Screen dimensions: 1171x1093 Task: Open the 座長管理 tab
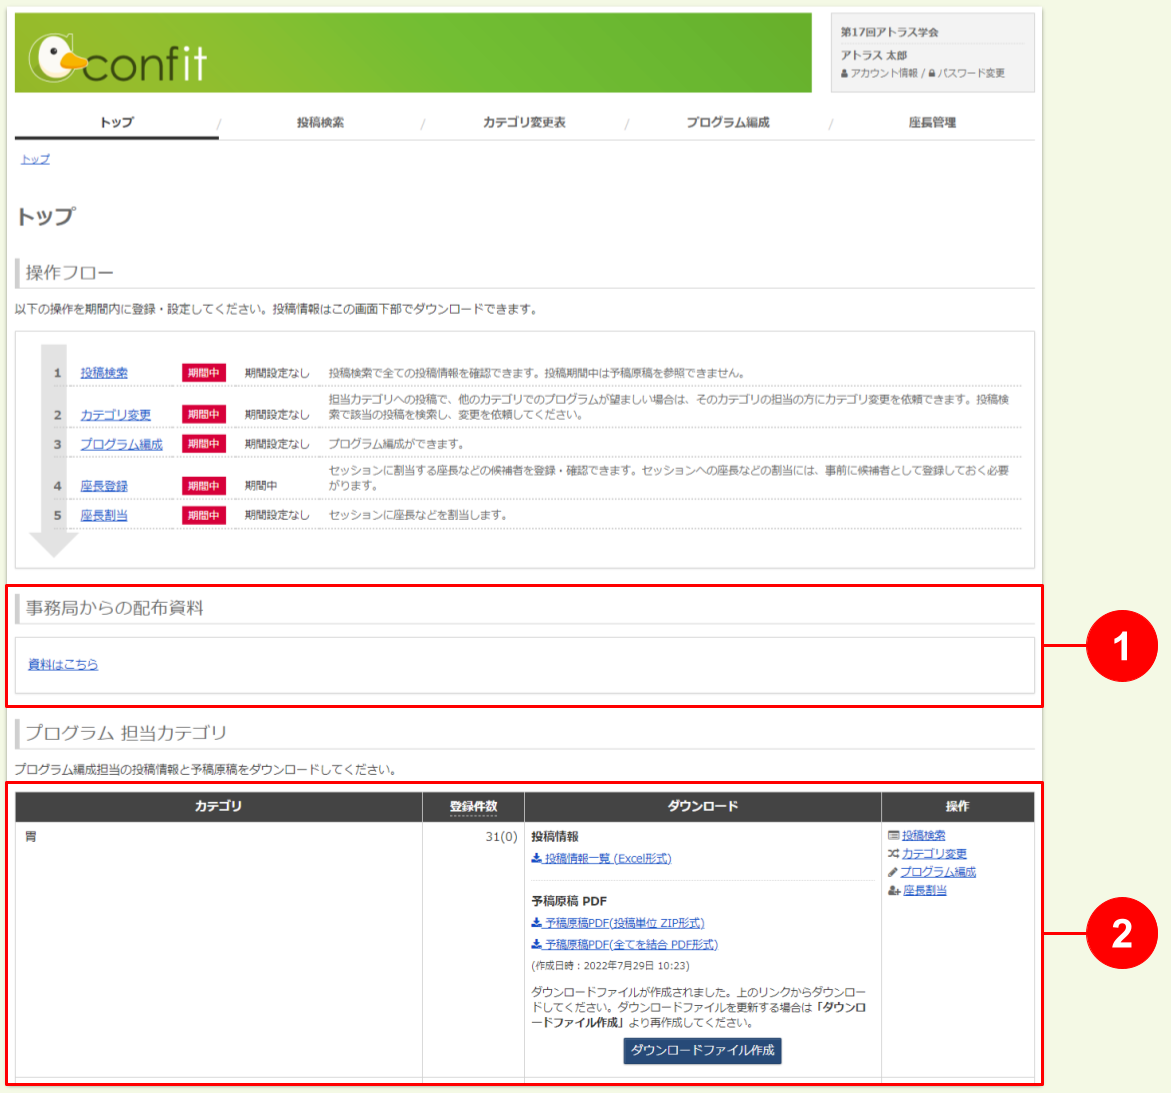click(932, 122)
